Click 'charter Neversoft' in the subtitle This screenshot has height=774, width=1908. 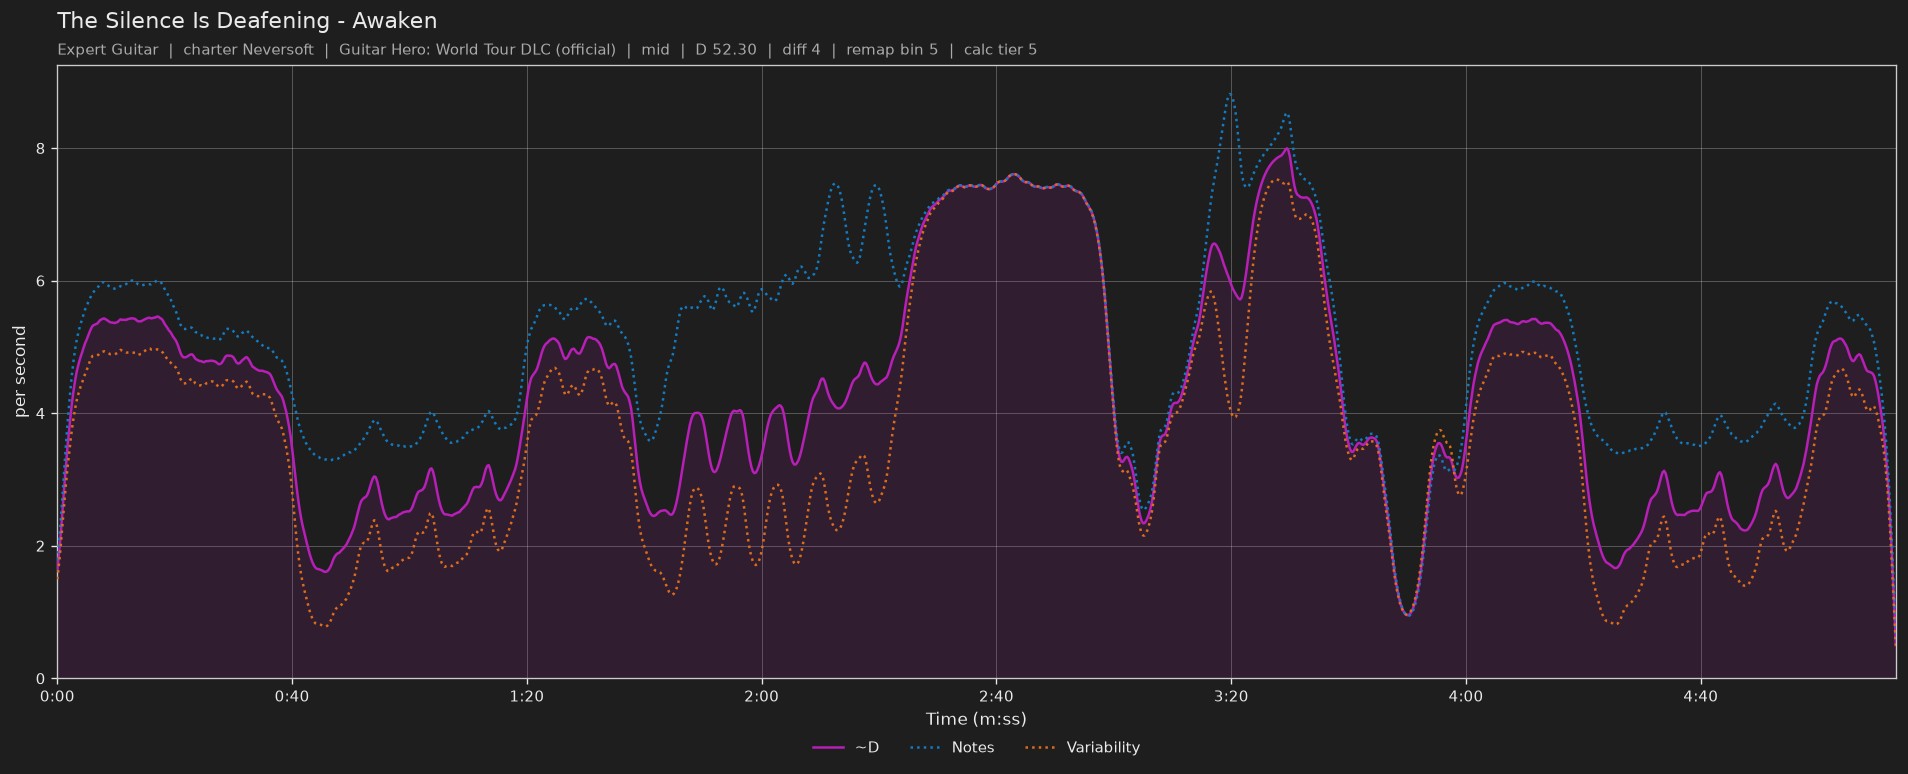point(248,49)
